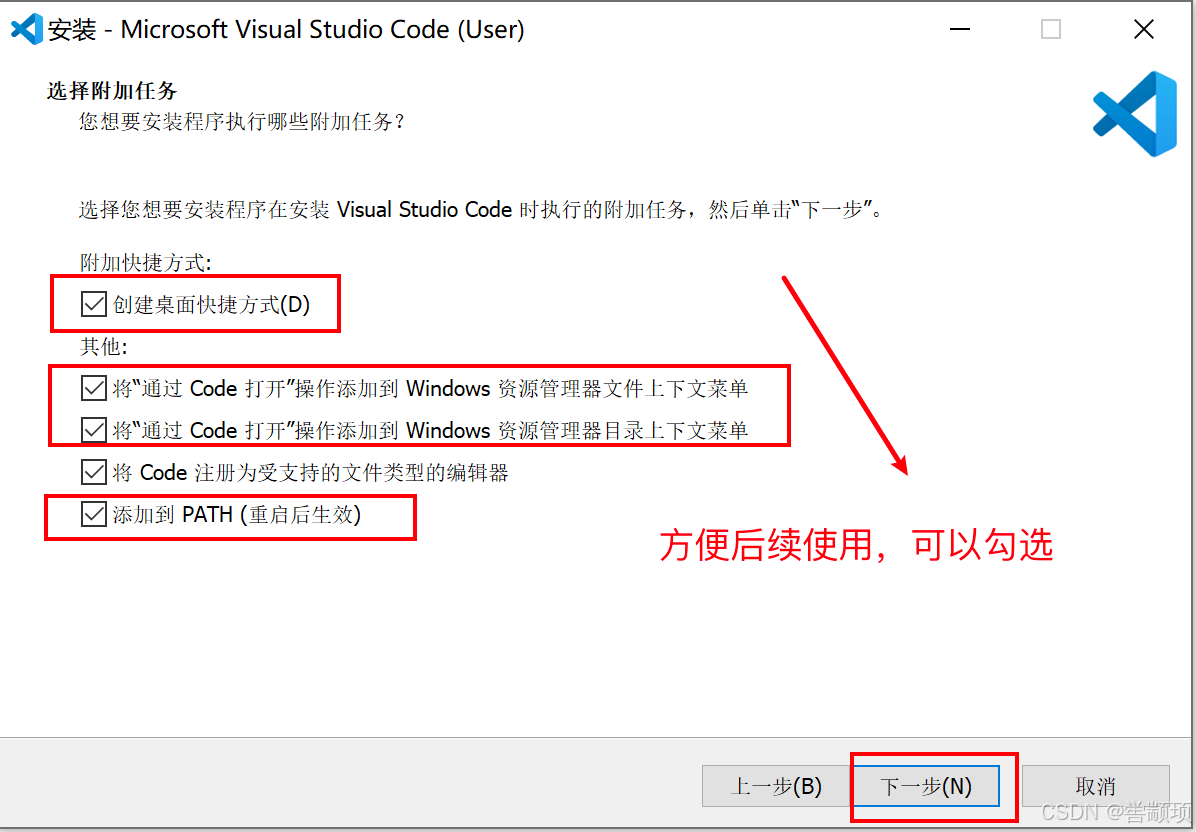Click the large VS Code logo
The height and width of the screenshot is (832, 1196).
point(1135,114)
